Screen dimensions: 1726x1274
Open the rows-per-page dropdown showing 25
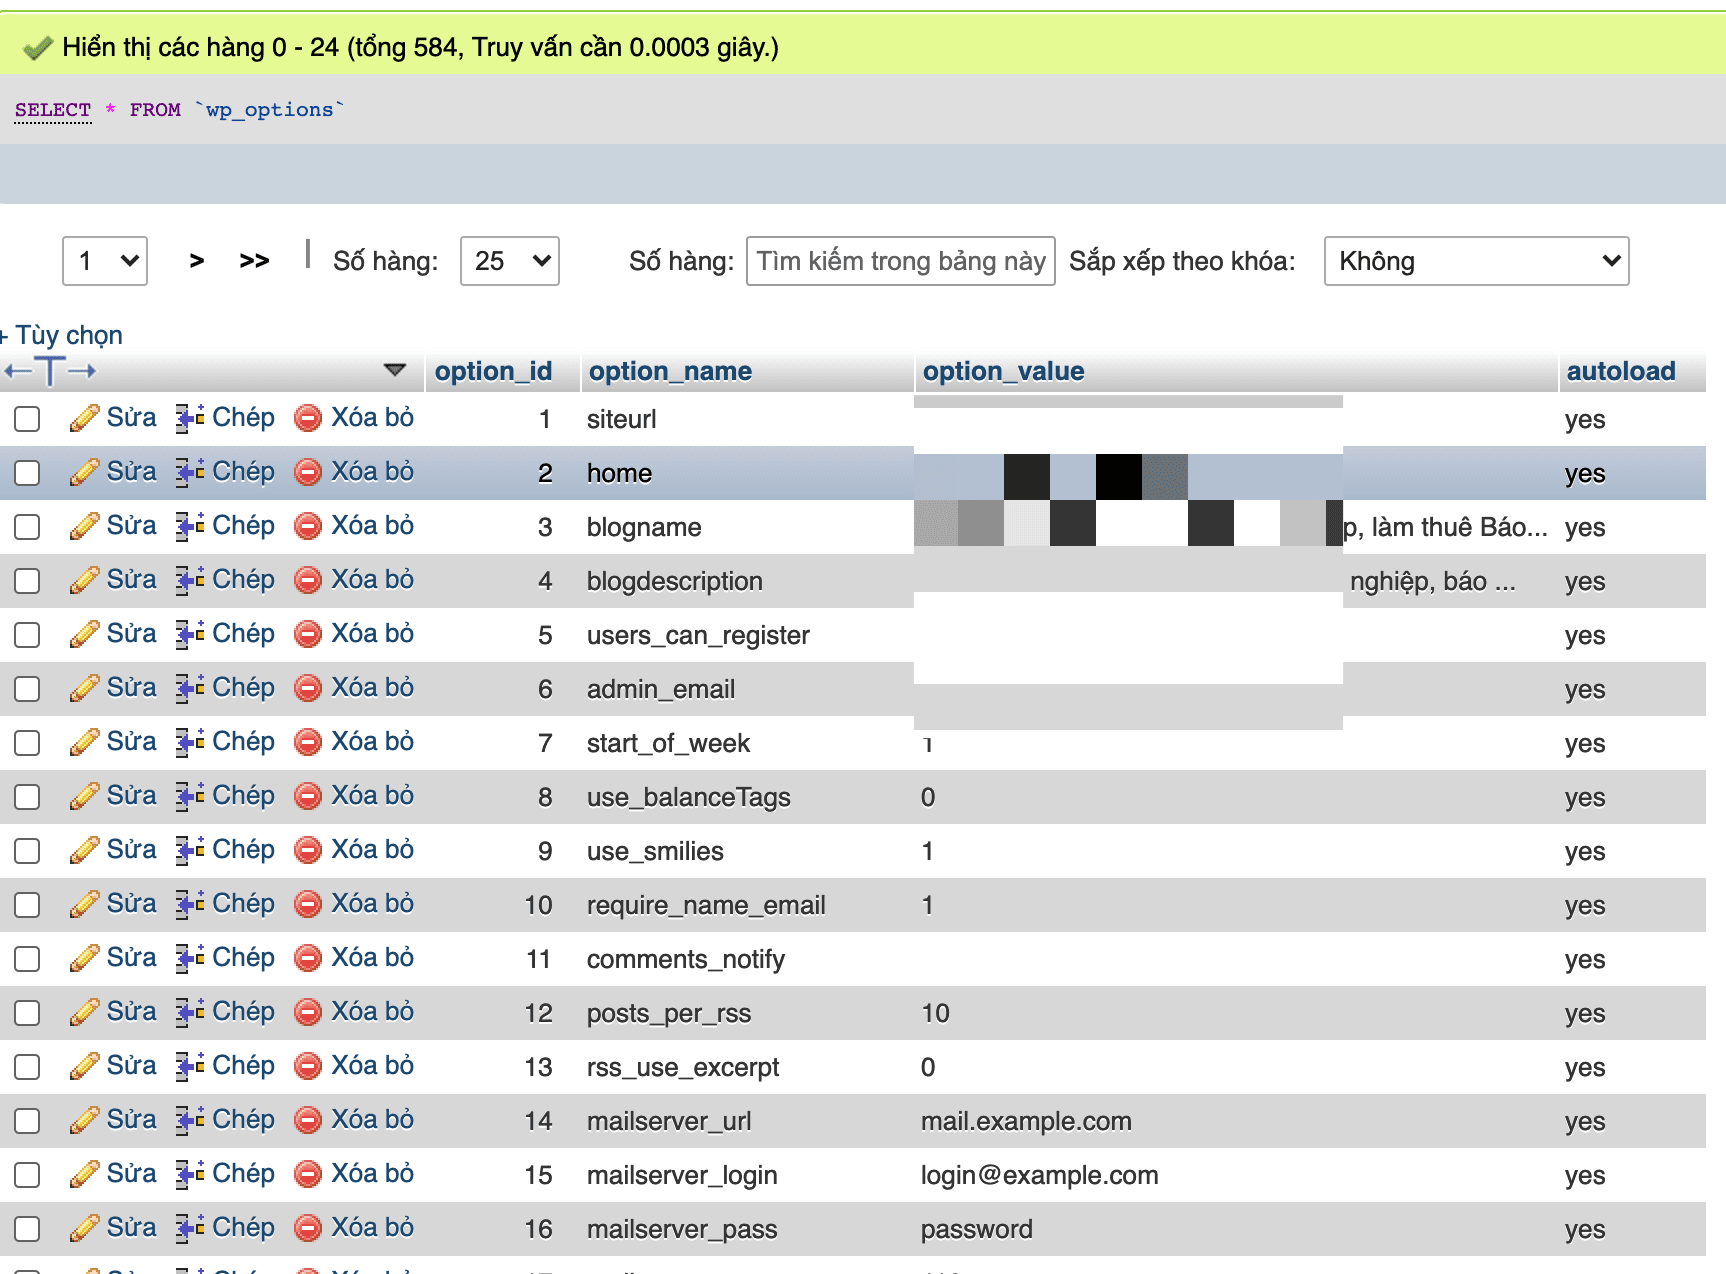click(x=509, y=261)
